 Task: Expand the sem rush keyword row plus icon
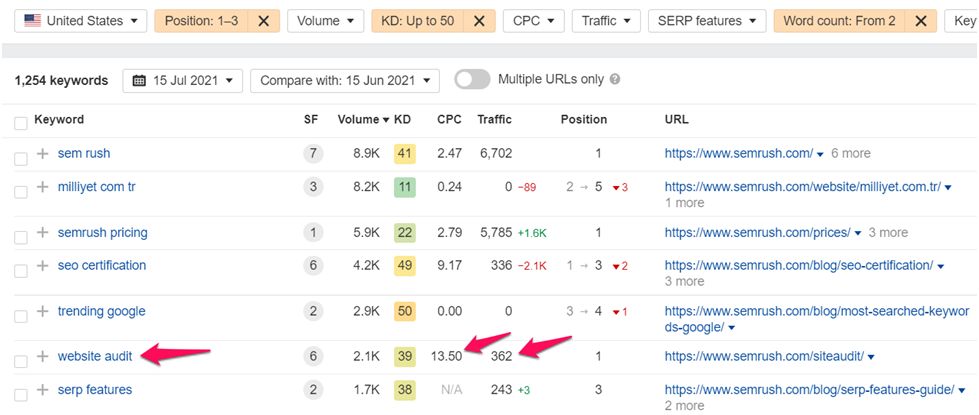[42, 154]
